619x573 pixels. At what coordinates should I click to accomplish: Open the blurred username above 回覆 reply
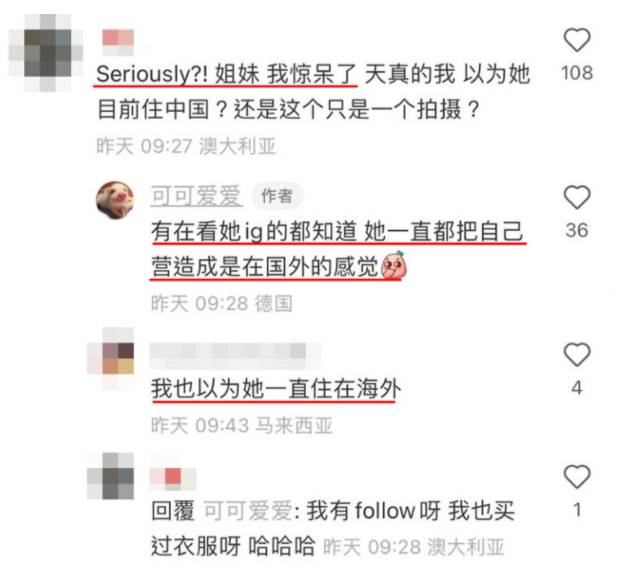point(173,479)
